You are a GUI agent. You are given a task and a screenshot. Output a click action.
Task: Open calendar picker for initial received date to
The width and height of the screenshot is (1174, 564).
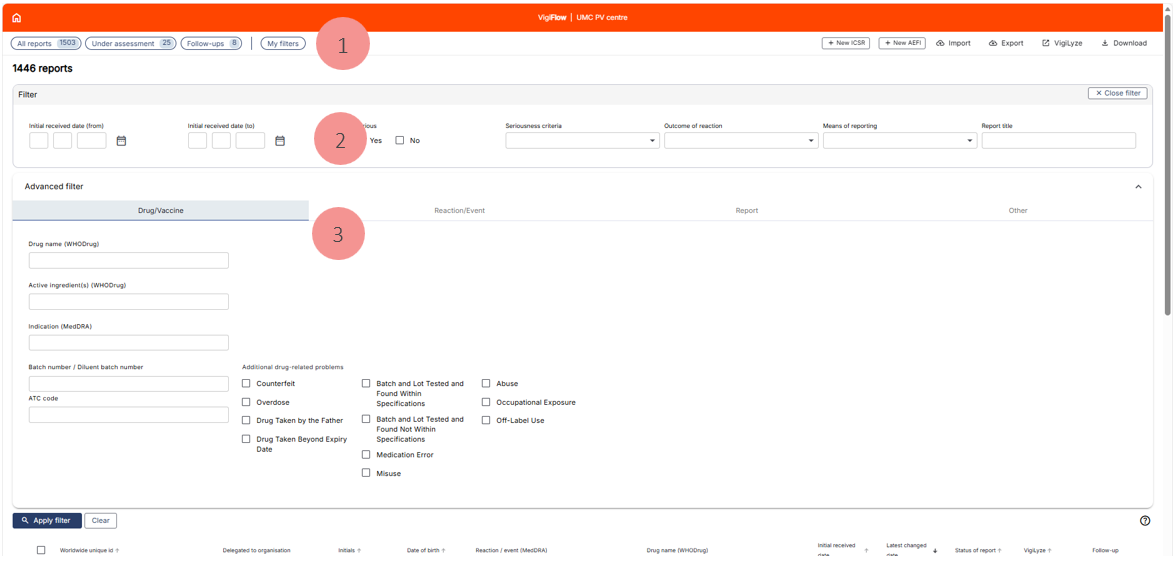280,141
